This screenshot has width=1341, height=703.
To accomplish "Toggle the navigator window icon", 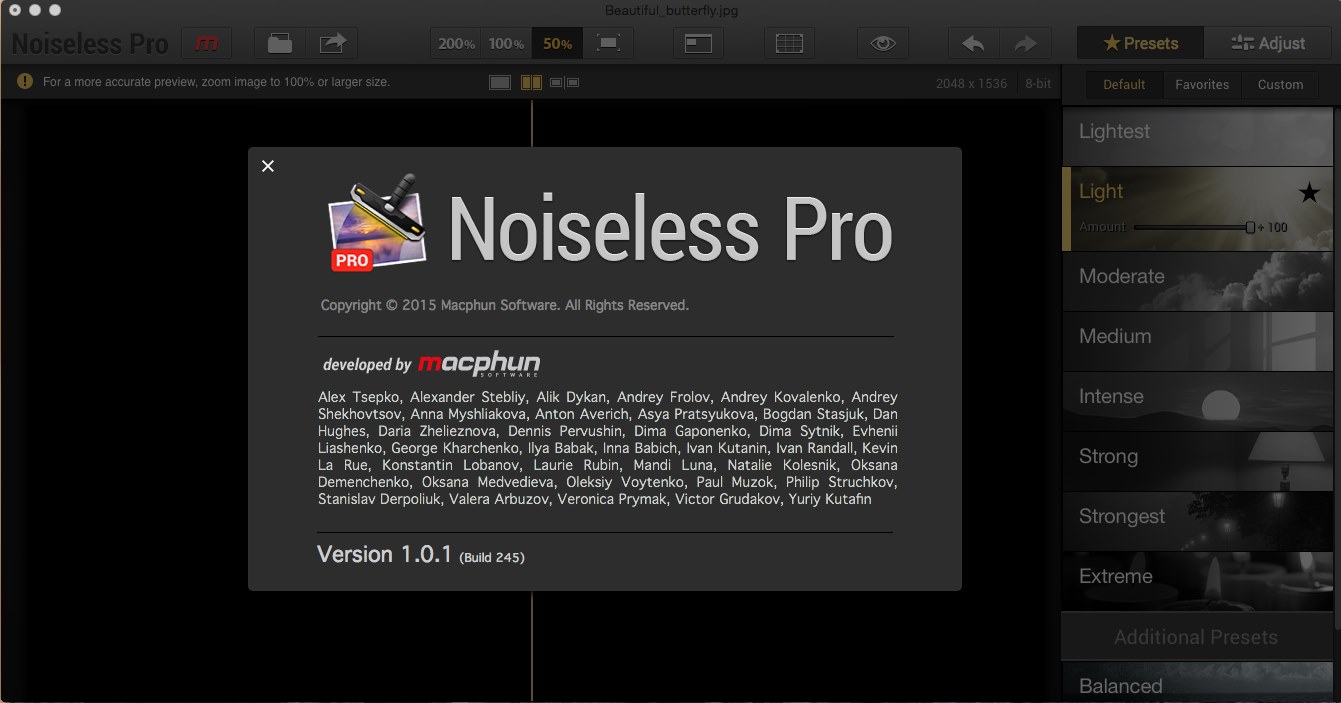I will 698,43.
